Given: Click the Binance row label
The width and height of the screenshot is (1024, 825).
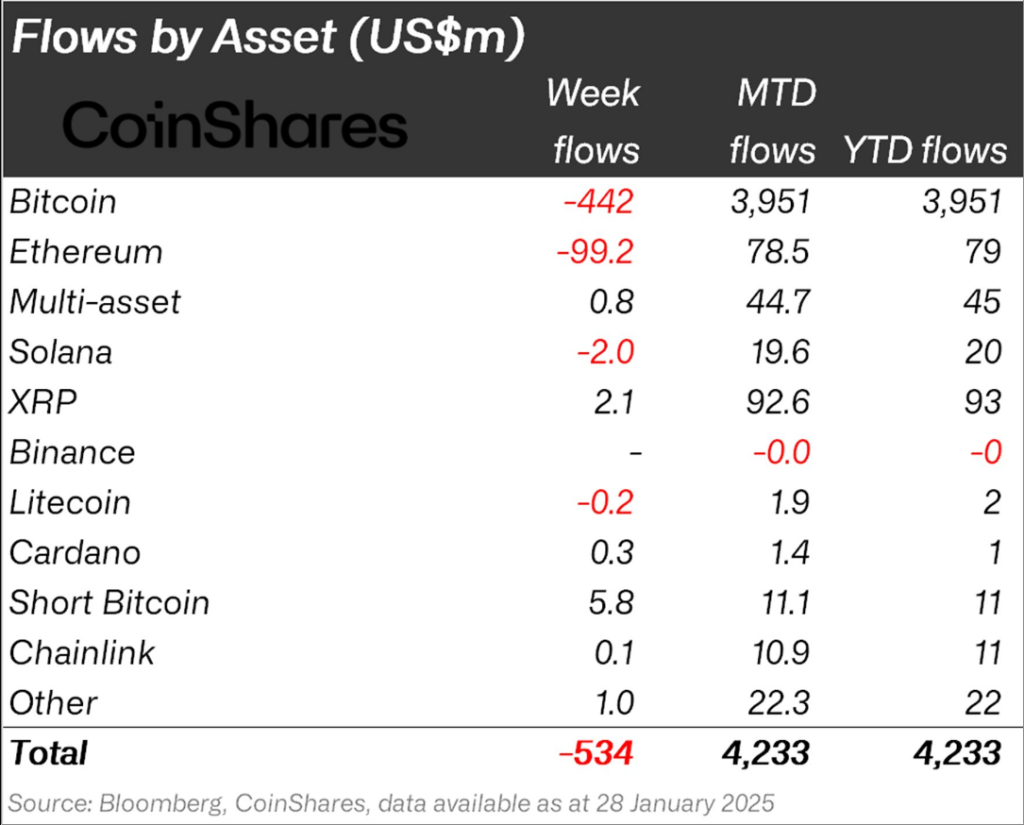Looking at the screenshot, I should coord(72,452).
